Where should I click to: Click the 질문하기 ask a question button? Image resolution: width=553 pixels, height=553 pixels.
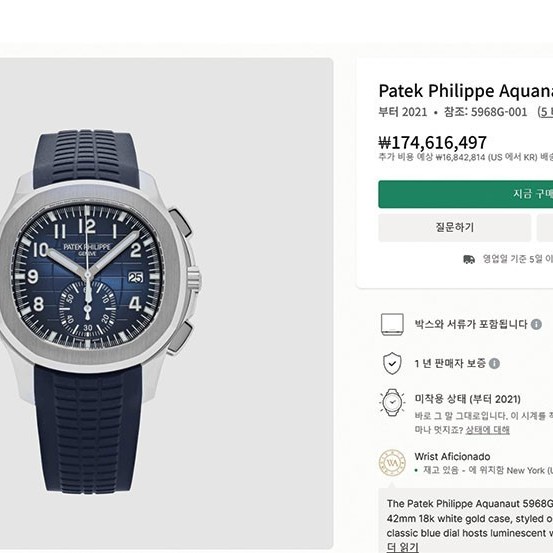pos(455,227)
